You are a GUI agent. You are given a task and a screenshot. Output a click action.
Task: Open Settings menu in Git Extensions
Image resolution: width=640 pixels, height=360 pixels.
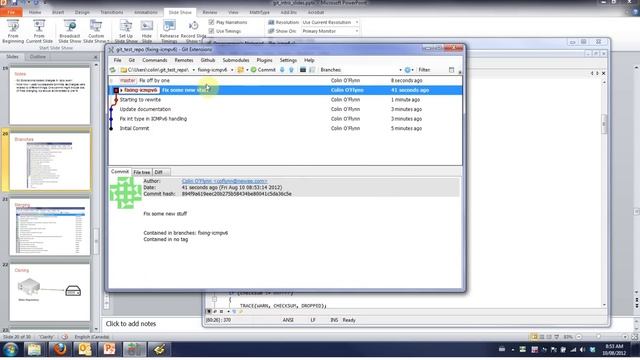(x=288, y=60)
